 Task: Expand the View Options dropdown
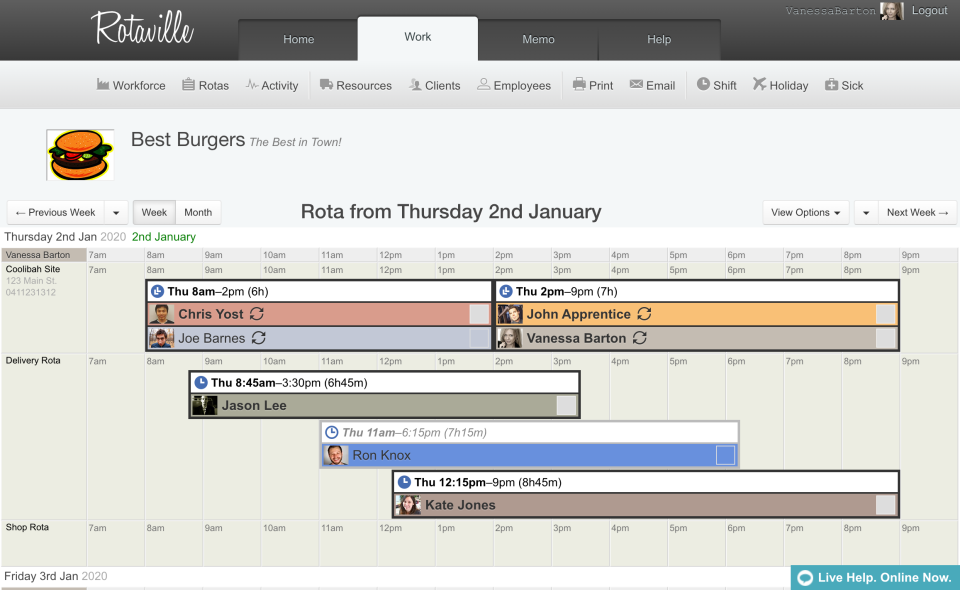[x=805, y=212]
